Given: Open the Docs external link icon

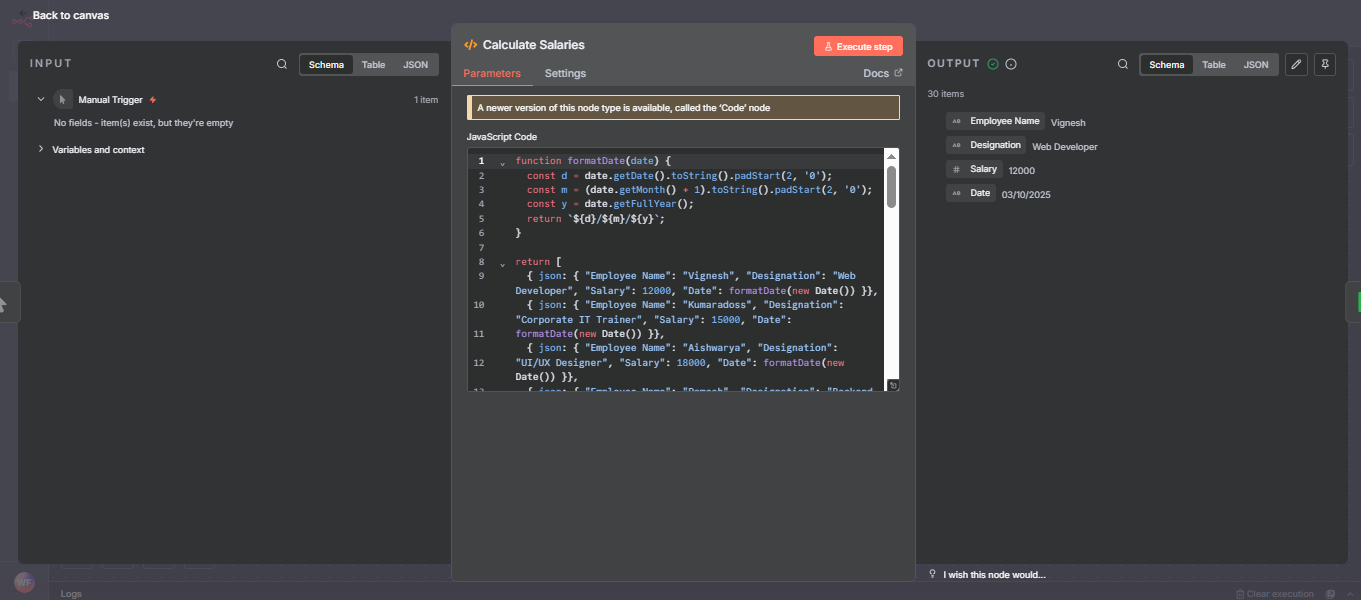Looking at the screenshot, I should pos(898,73).
